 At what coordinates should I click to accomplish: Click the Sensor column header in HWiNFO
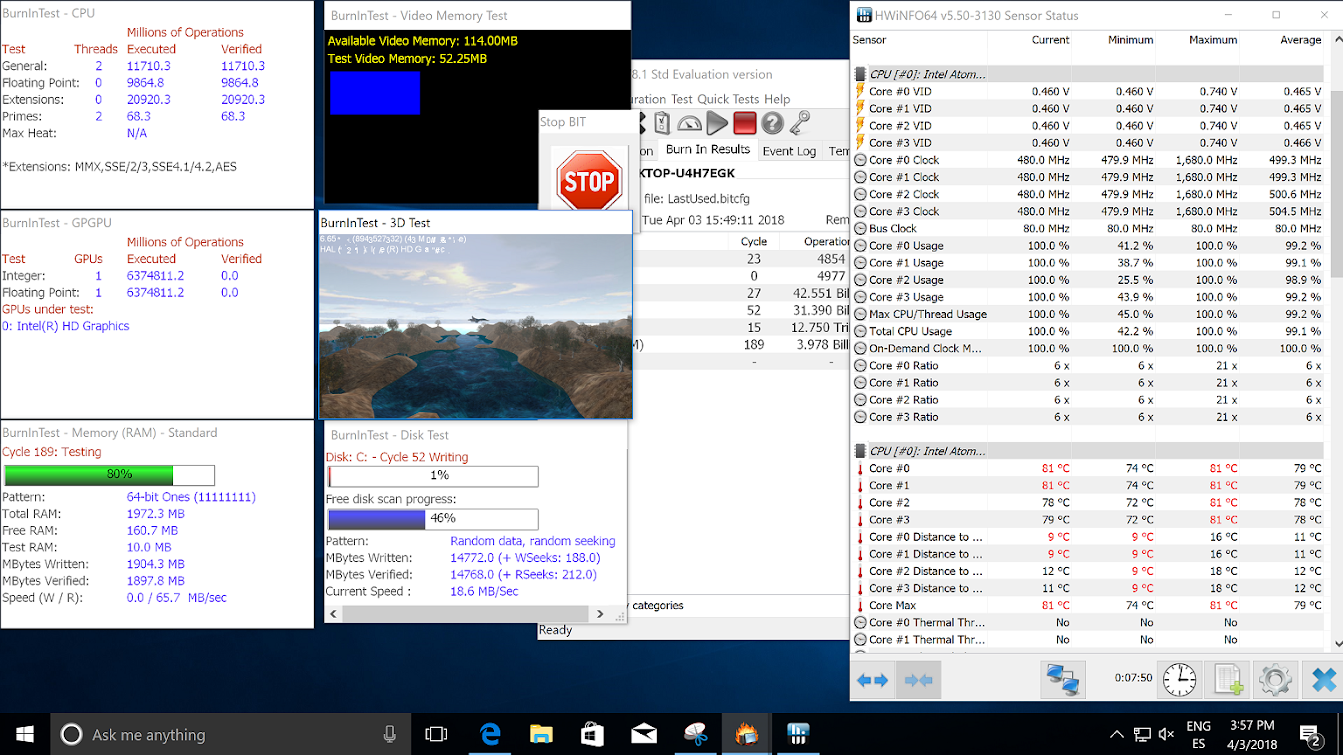(869, 40)
